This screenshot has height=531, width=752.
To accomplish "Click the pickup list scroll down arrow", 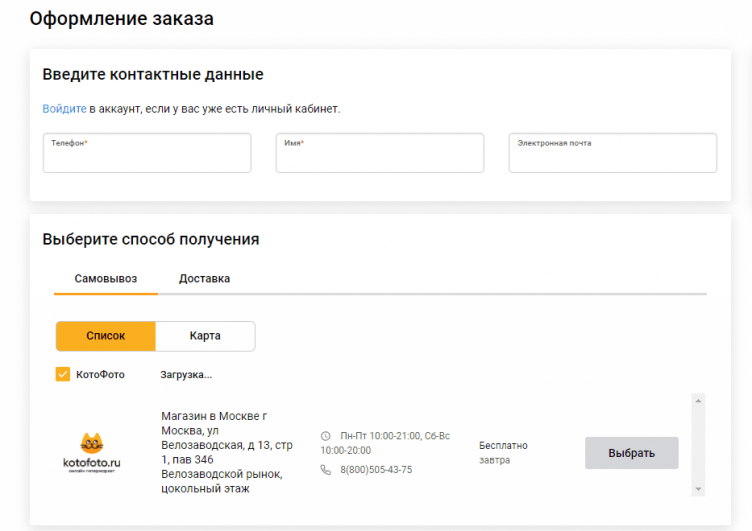I will click(x=698, y=489).
